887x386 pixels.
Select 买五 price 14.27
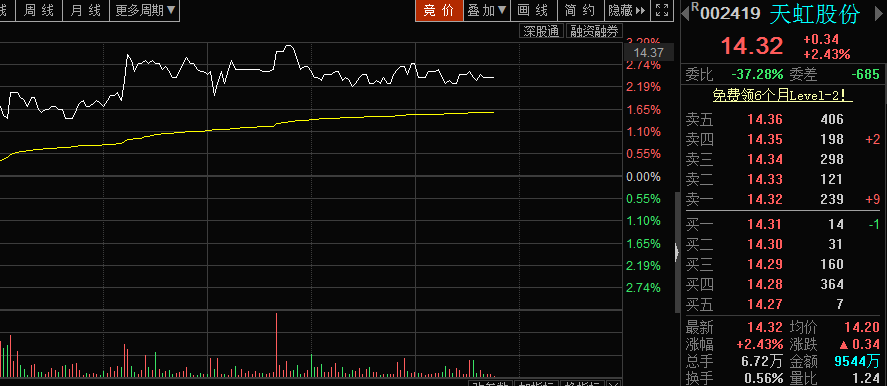(x=765, y=304)
